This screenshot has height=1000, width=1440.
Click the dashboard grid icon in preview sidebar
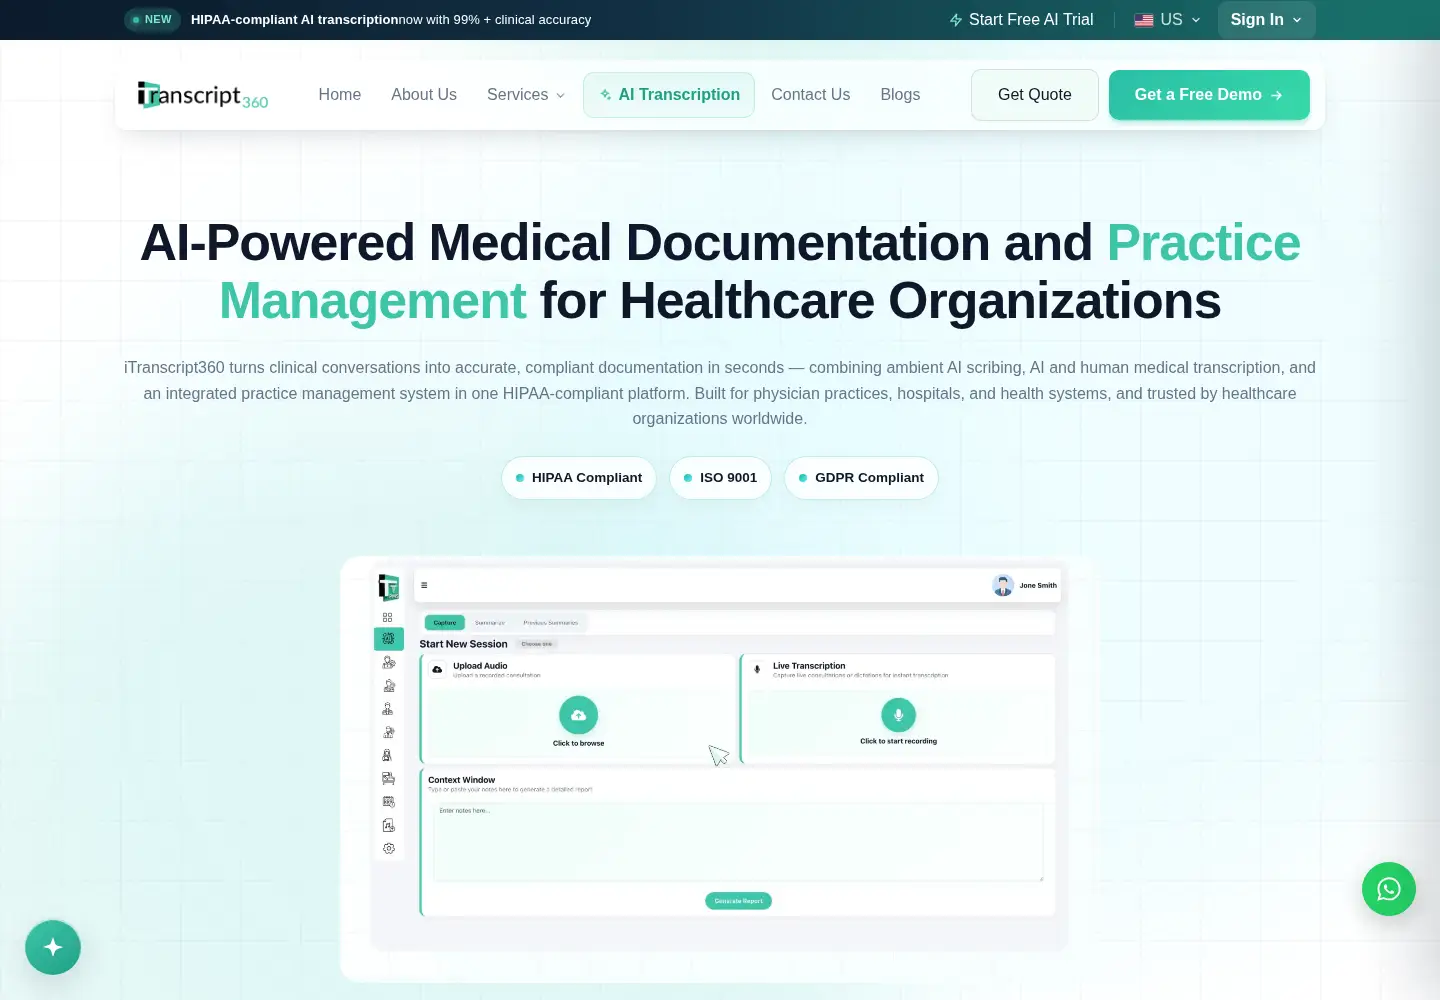(x=388, y=617)
